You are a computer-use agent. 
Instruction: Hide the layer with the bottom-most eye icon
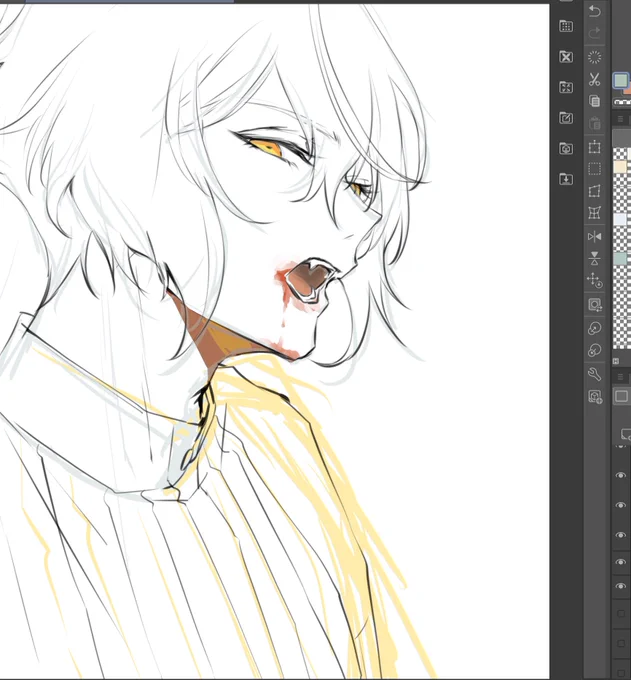[x=621, y=586]
